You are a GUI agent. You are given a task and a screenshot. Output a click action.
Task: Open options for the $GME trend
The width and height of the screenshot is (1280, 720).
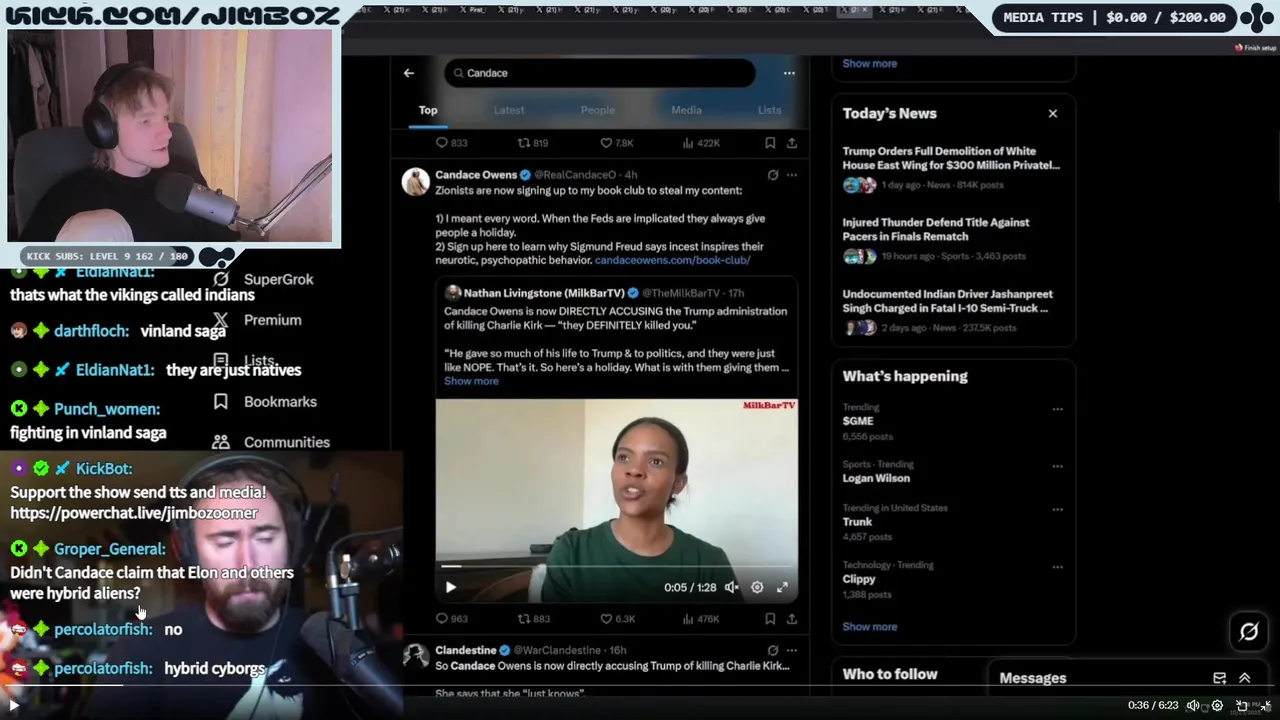coord(1057,409)
